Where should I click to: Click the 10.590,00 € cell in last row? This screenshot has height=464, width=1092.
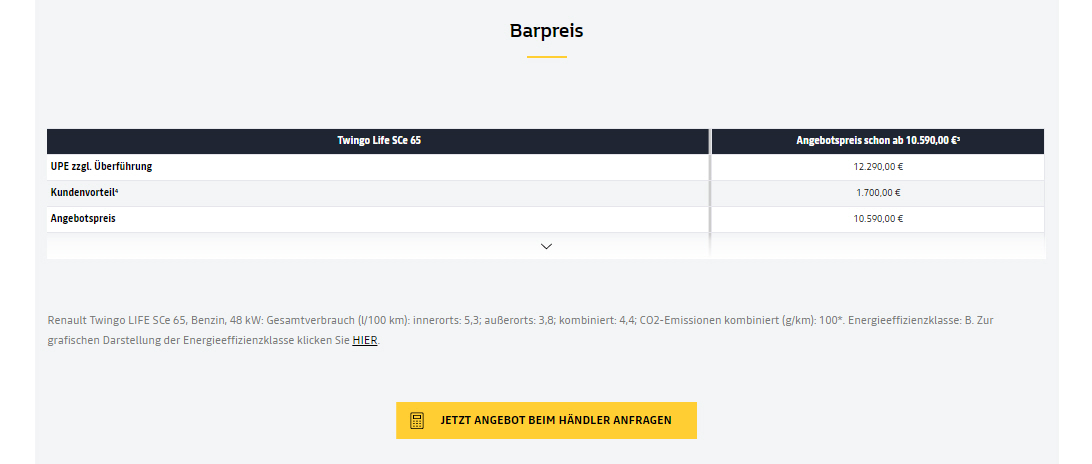pyautogui.click(x=878, y=219)
